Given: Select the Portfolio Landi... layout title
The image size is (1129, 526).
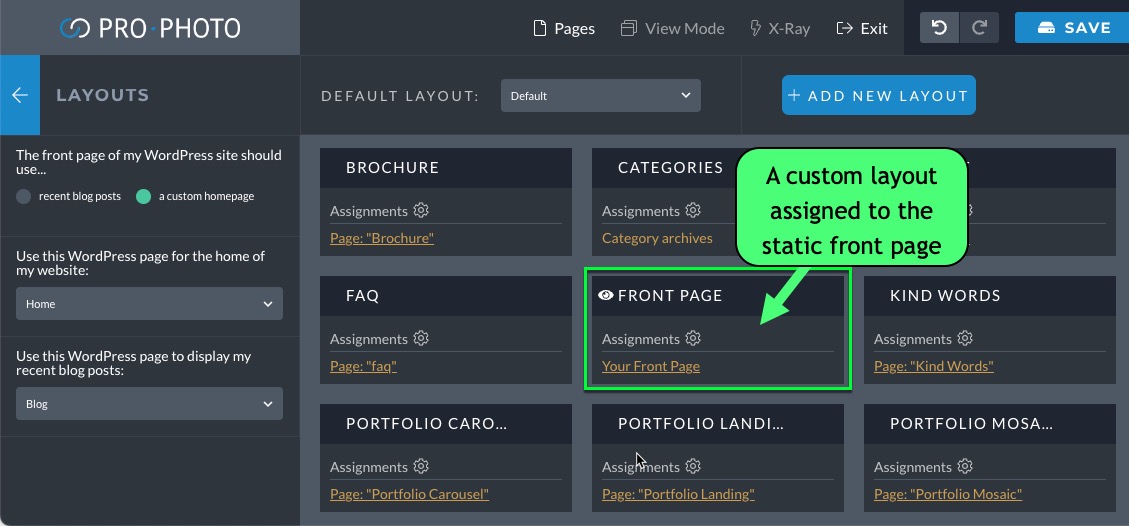Looking at the screenshot, I should (x=701, y=424).
